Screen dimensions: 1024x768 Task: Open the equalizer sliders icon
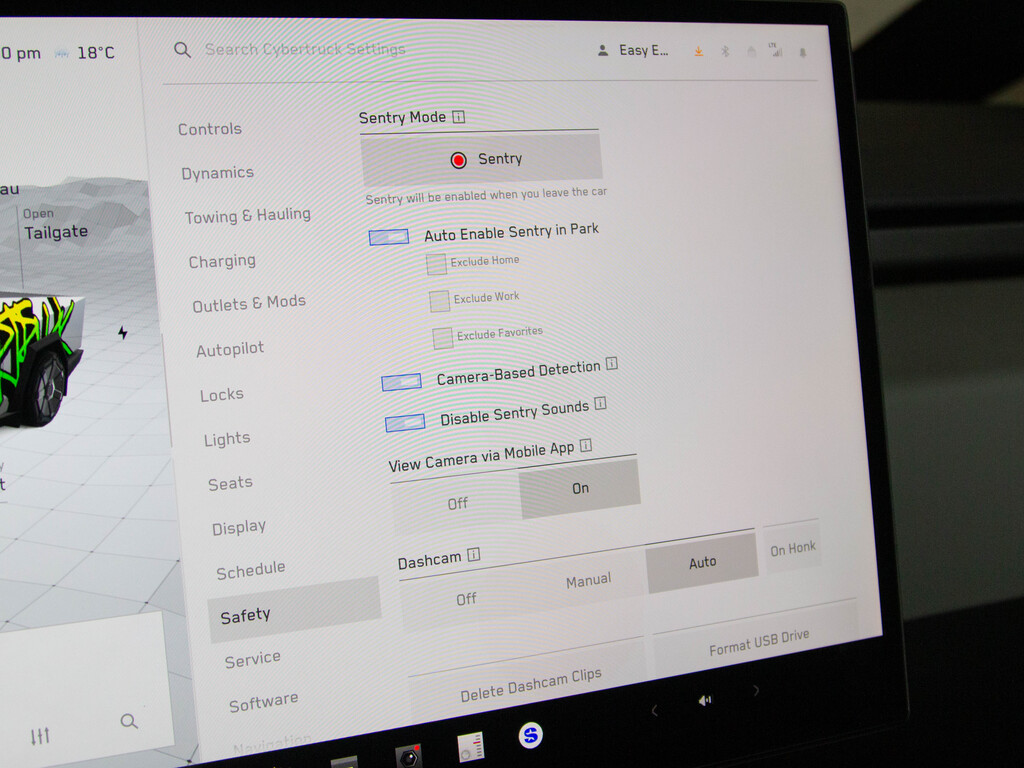click(40, 736)
